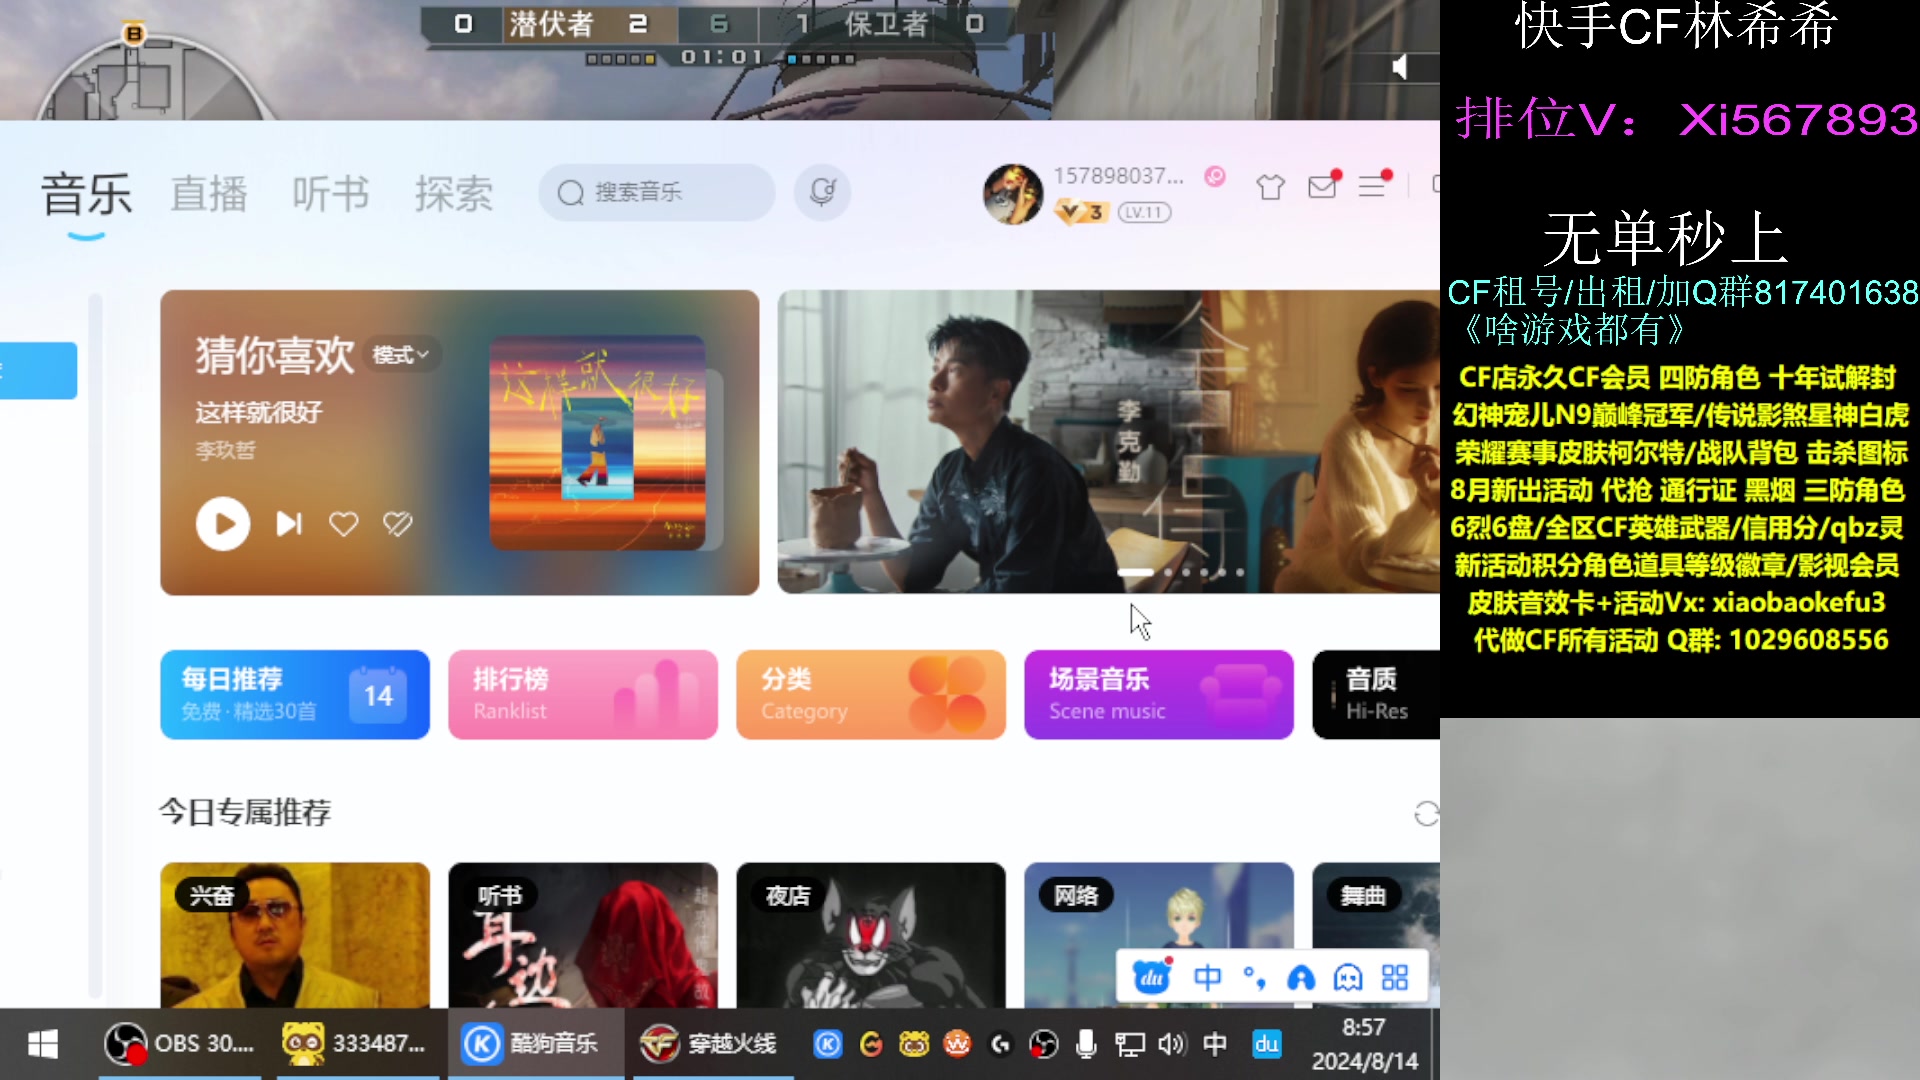
Task: Switch to the 听书 tab
Action: point(331,194)
